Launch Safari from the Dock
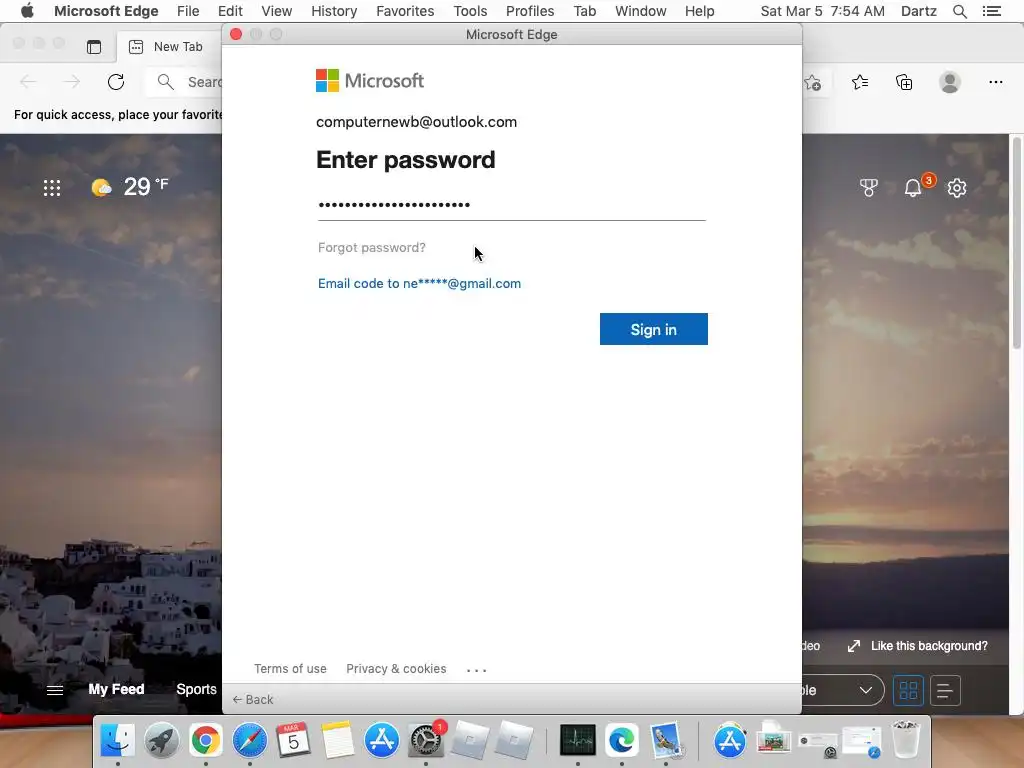 click(x=249, y=741)
